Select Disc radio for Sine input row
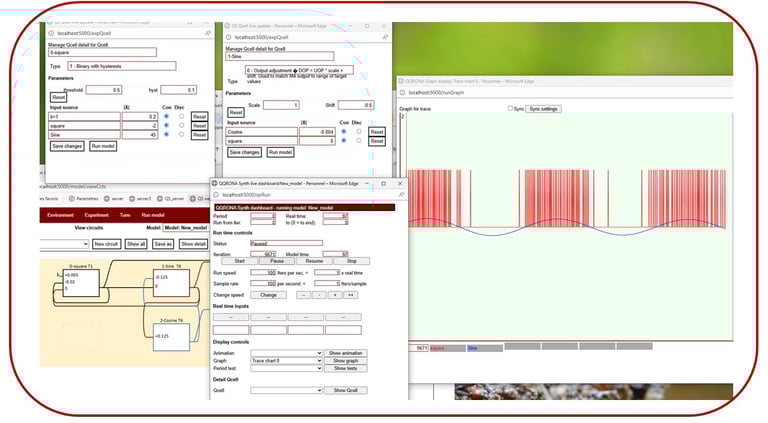Image resolution: width=768 pixels, height=423 pixels. click(x=181, y=134)
